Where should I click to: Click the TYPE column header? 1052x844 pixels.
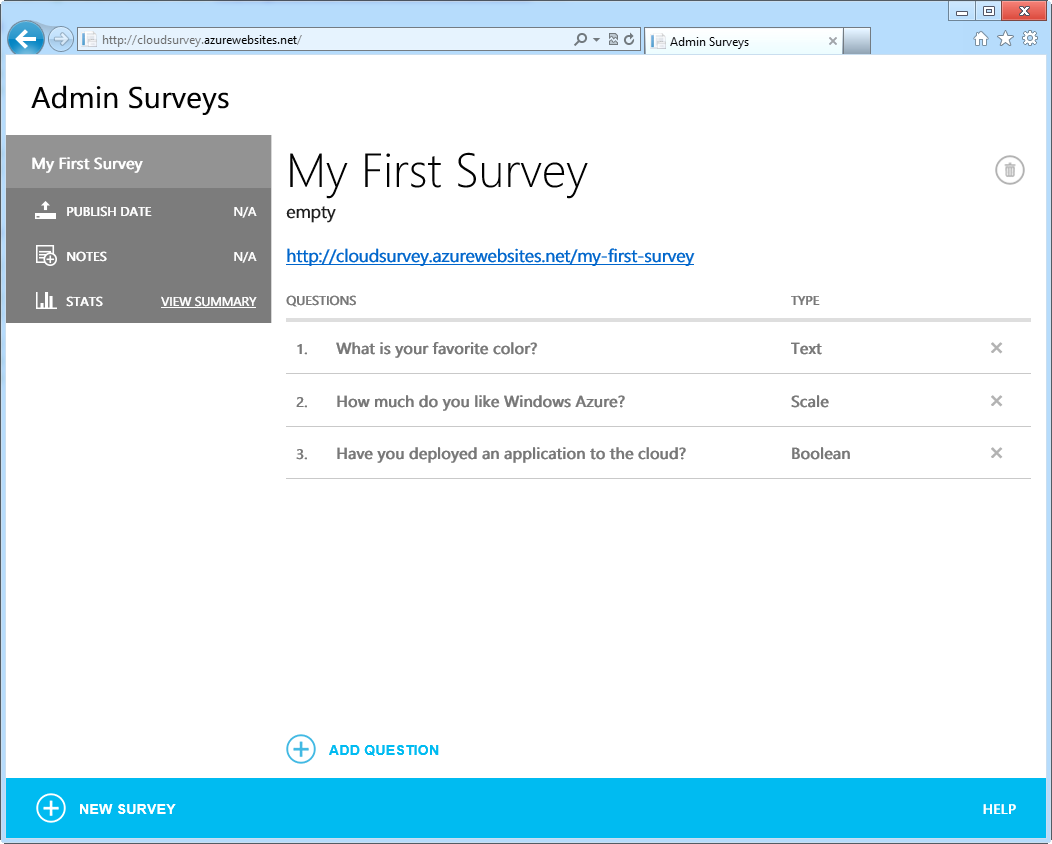805,301
